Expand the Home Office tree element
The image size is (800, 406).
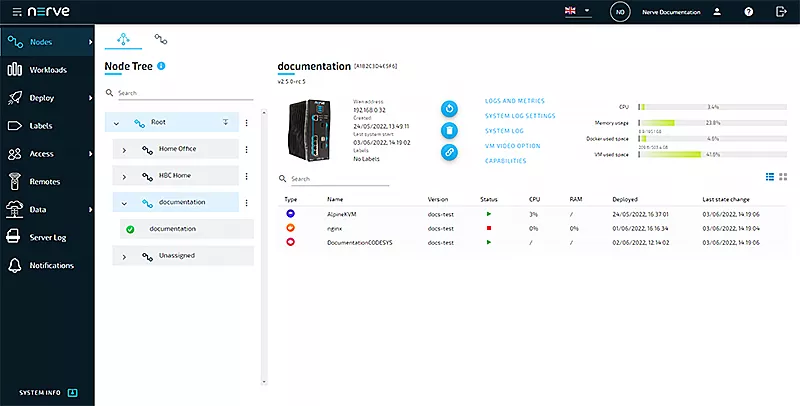124,149
